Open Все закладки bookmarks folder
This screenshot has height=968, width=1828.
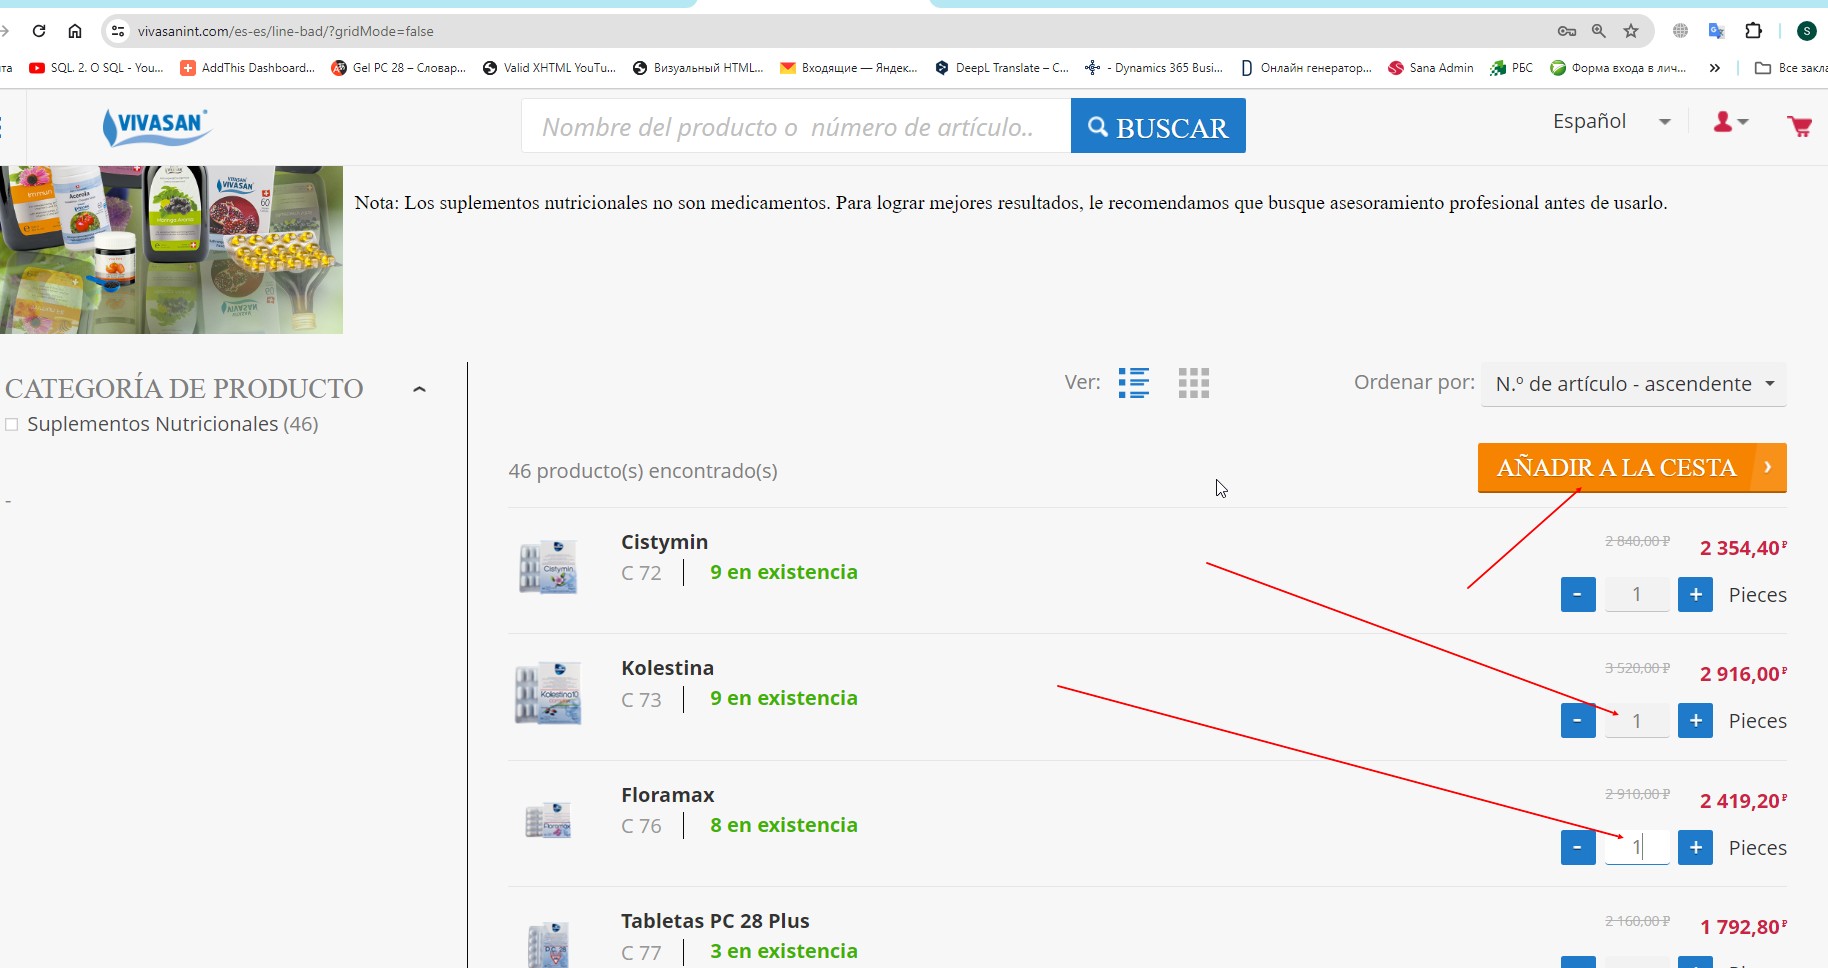pyautogui.click(x=1790, y=68)
